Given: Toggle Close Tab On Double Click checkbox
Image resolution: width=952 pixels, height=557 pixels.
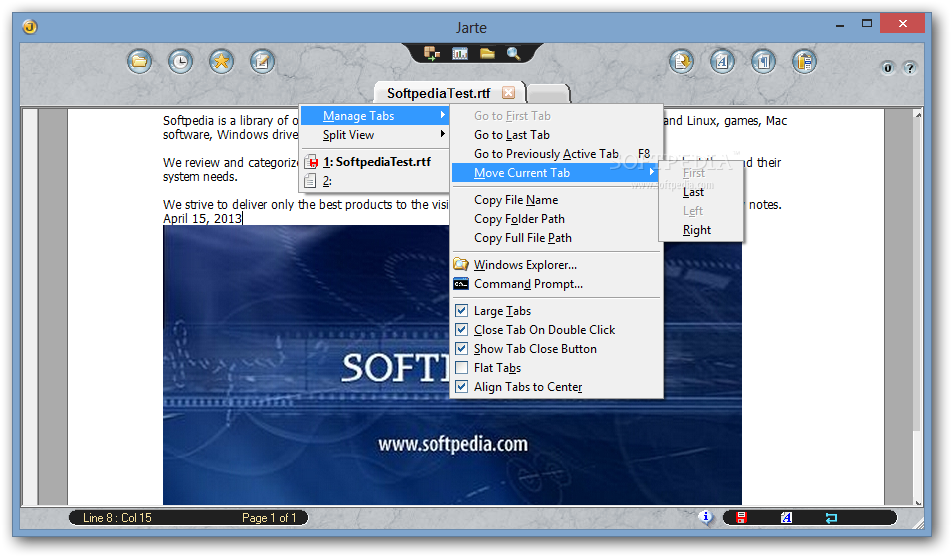Looking at the screenshot, I should pyautogui.click(x=461, y=329).
